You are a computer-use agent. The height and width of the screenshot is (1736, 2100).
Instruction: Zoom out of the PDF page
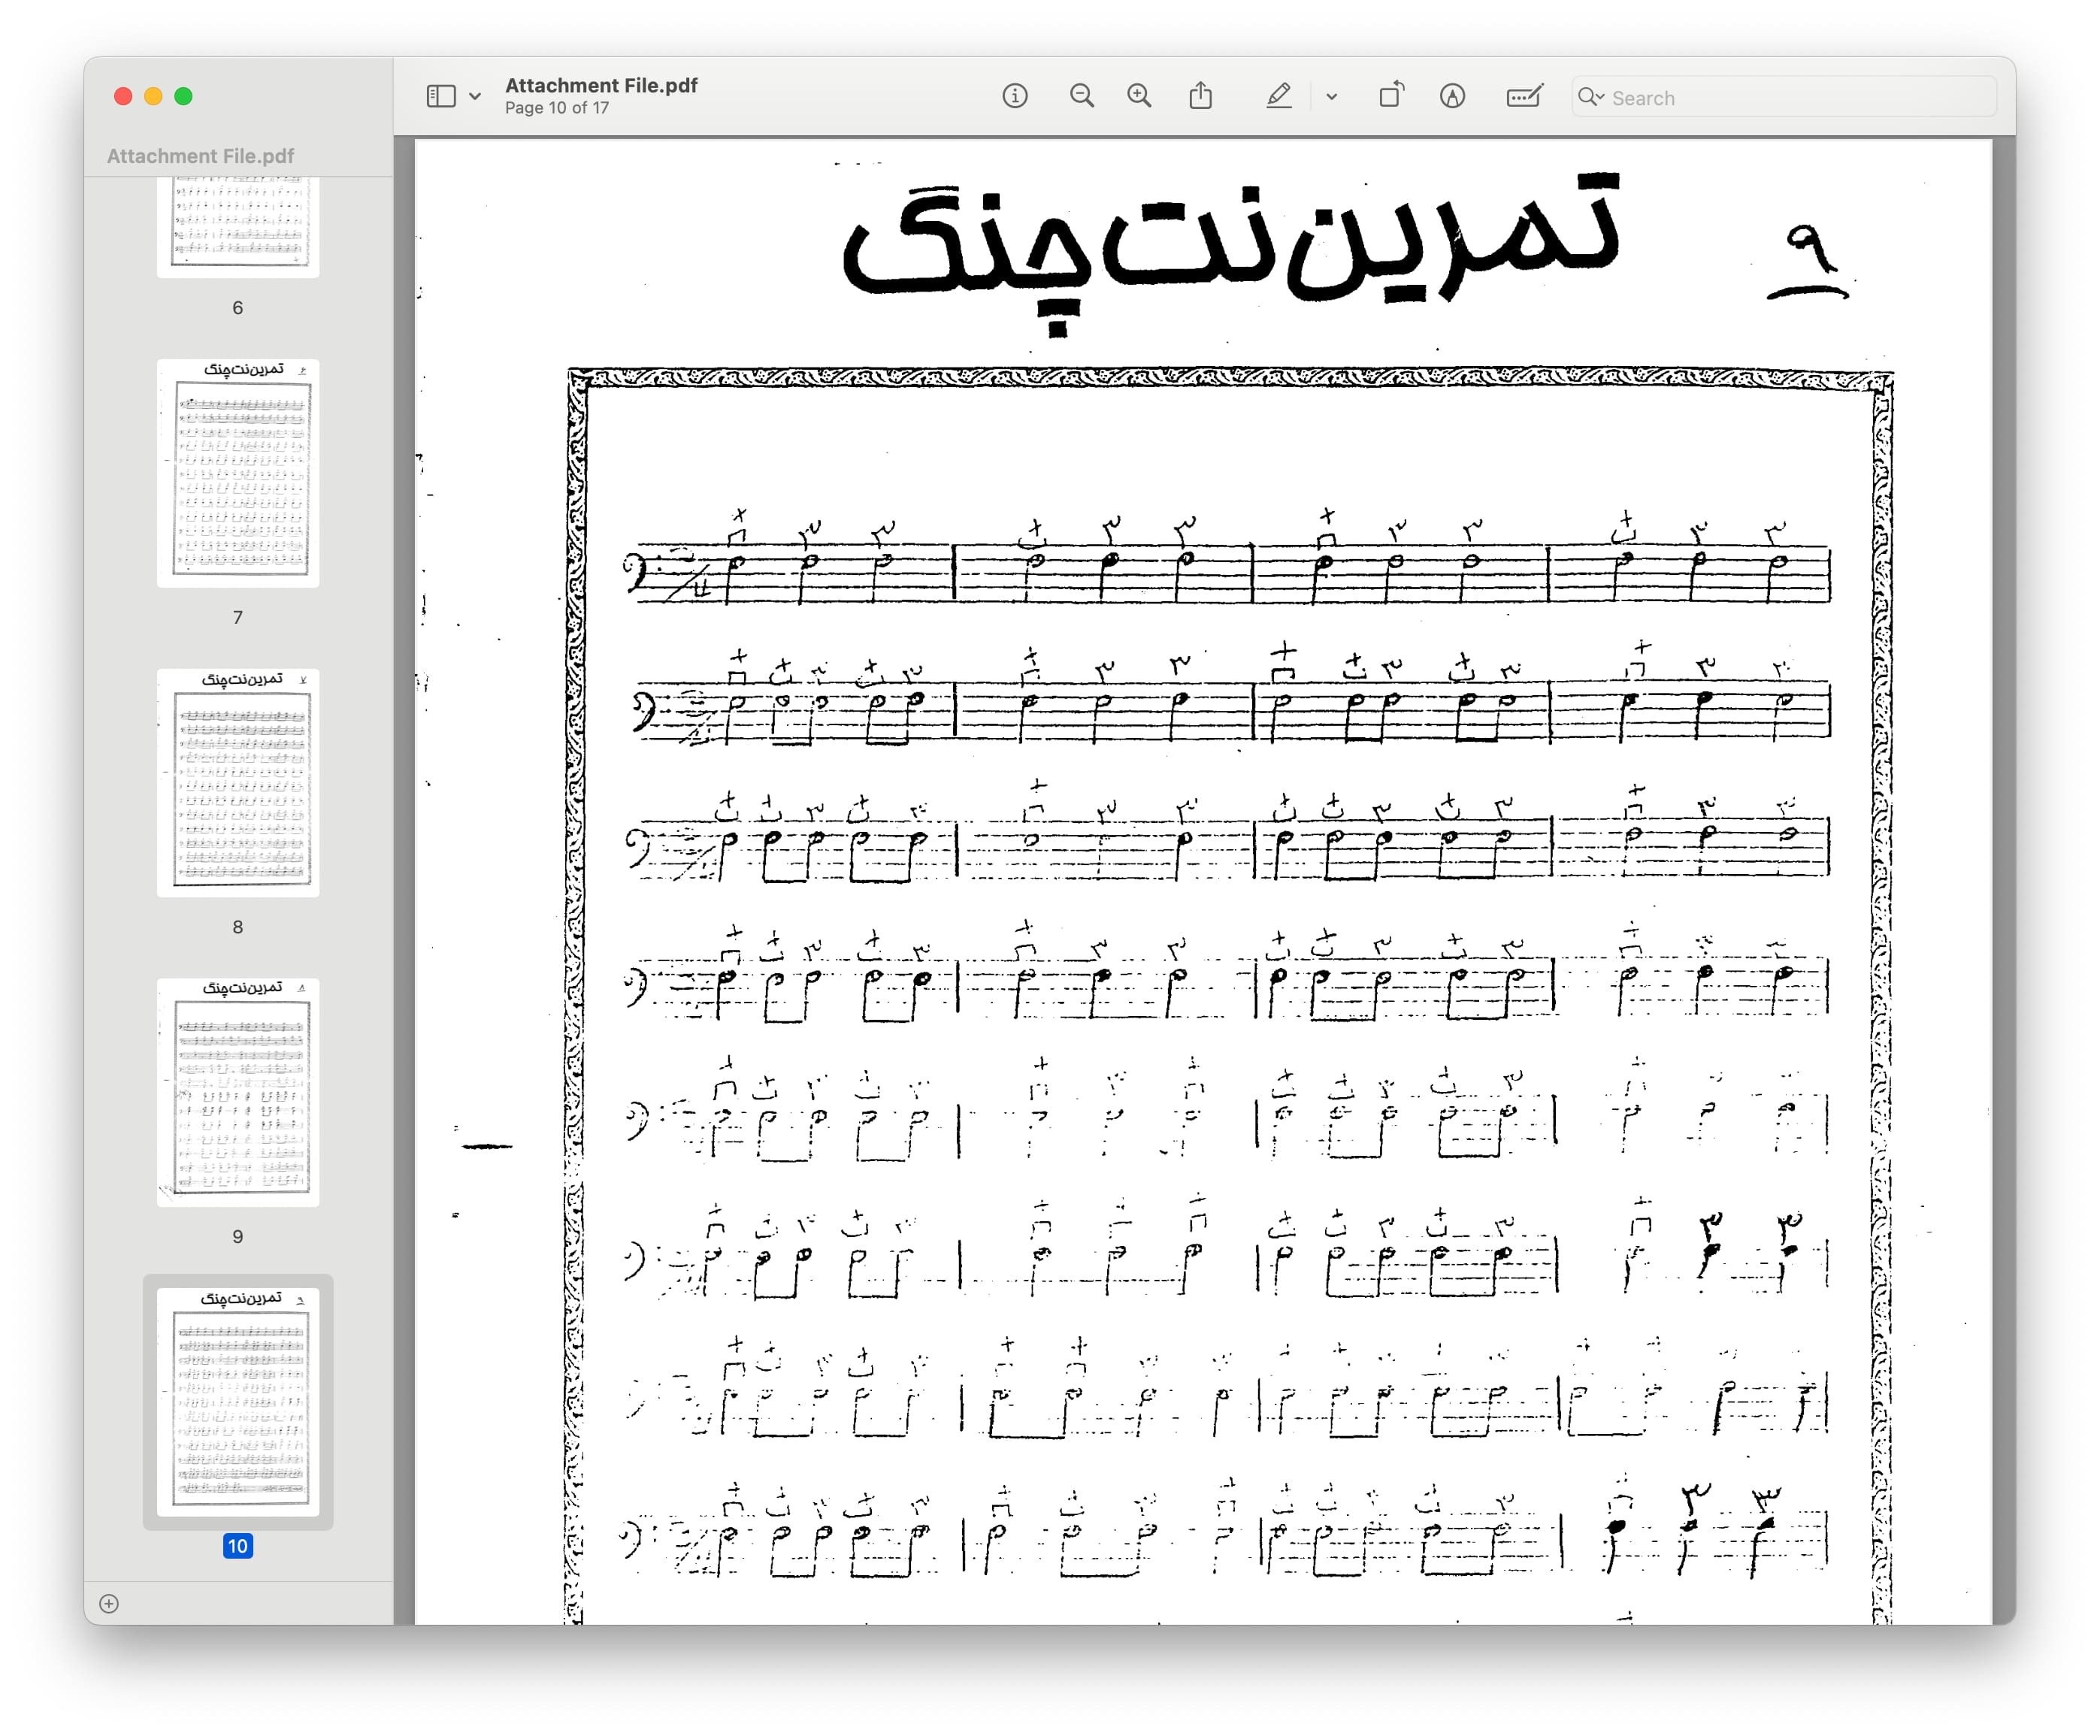coord(1081,96)
